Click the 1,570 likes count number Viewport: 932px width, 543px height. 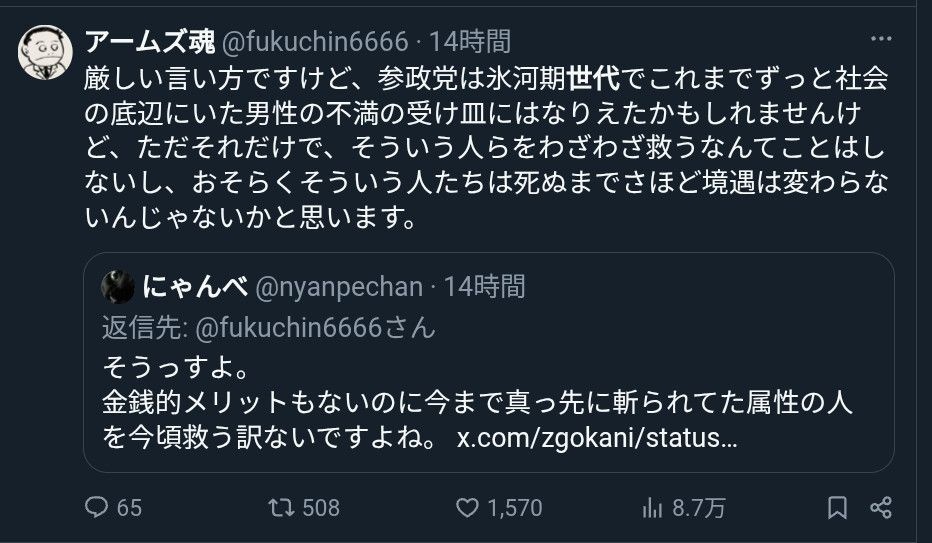[513, 508]
